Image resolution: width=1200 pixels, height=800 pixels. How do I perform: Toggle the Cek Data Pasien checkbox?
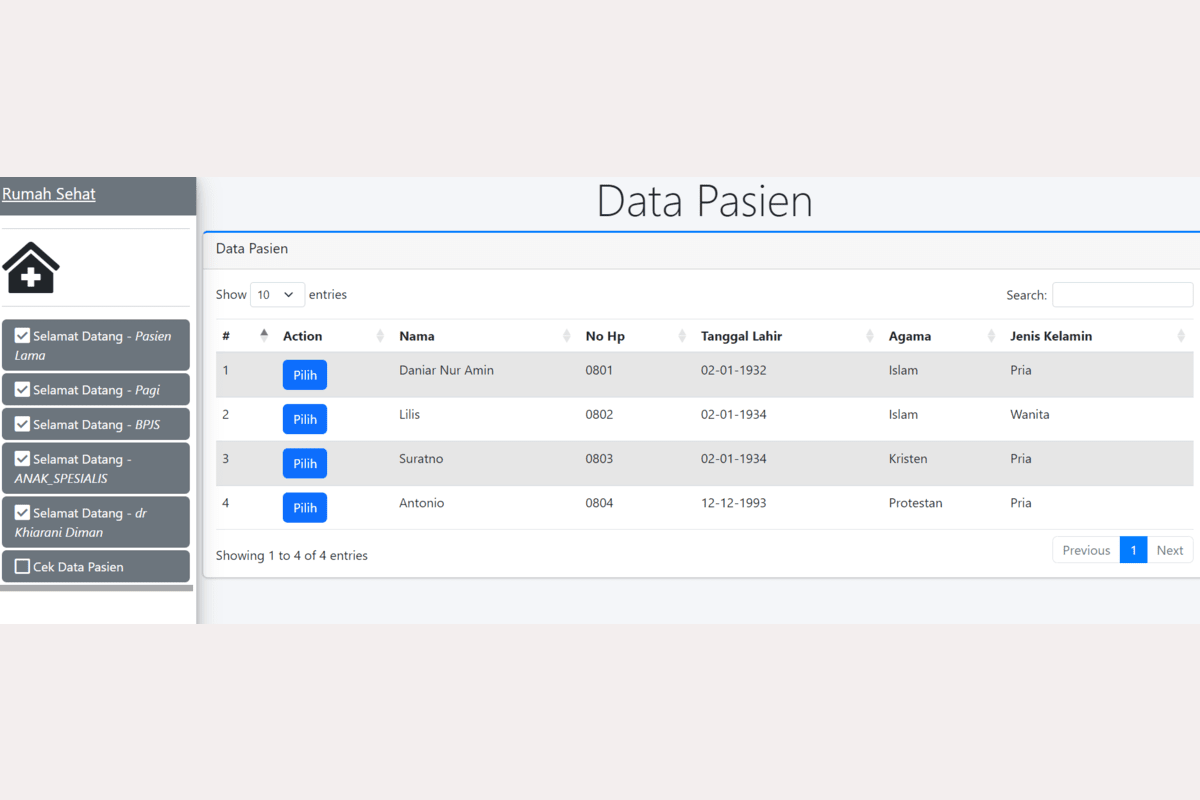coord(22,567)
